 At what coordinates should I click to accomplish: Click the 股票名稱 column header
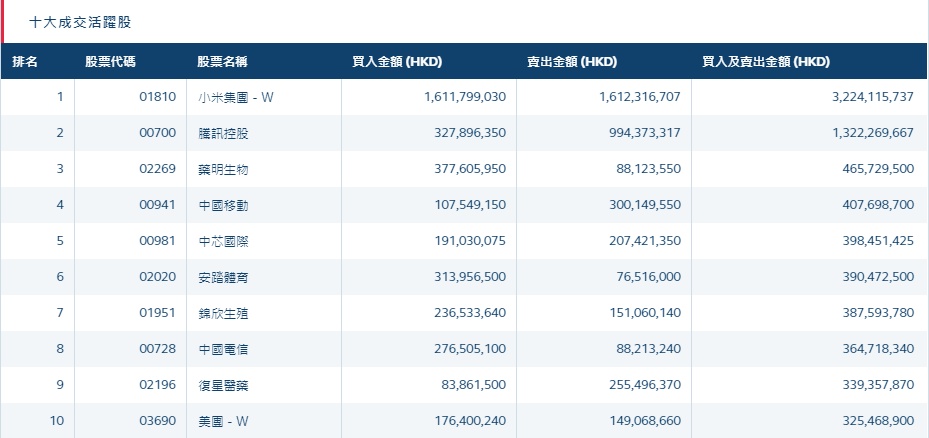pos(222,61)
